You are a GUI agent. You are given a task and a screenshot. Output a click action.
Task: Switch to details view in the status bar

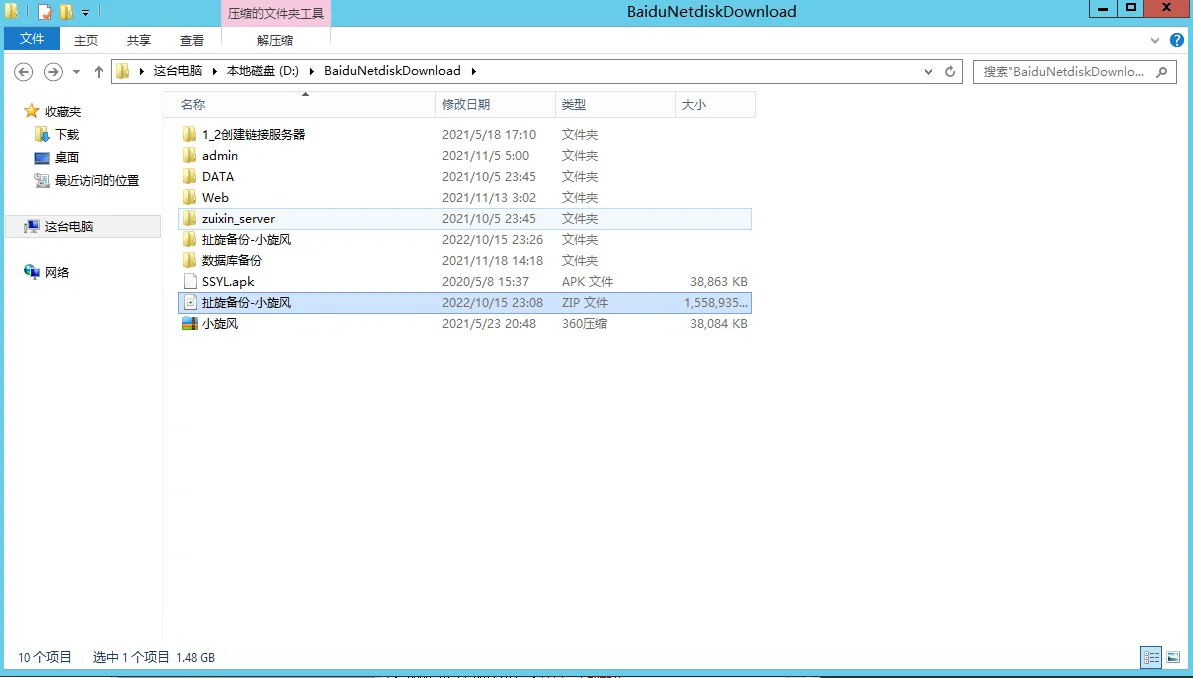(1151, 657)
